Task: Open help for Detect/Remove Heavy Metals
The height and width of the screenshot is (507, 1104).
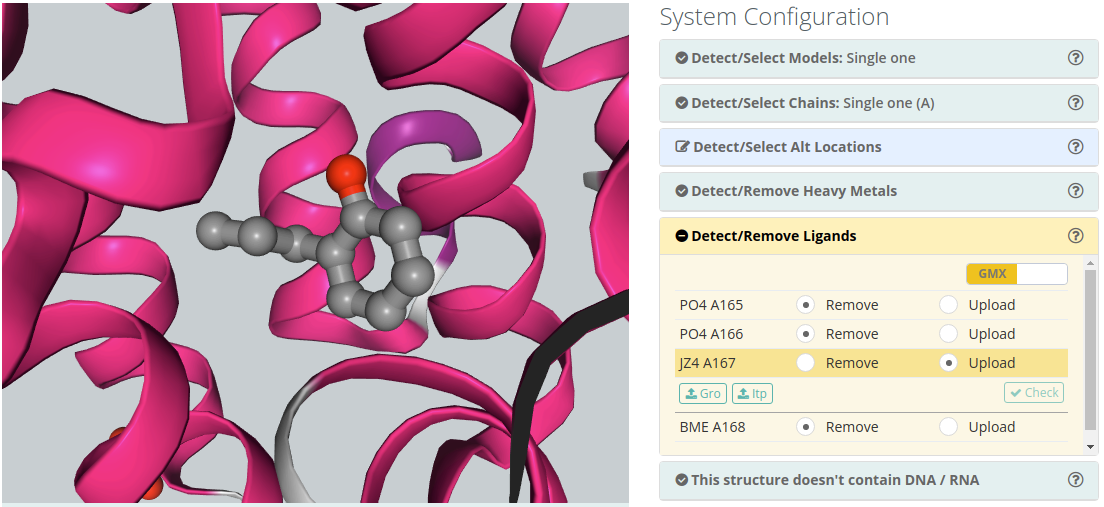Action: click(1075, 191)
